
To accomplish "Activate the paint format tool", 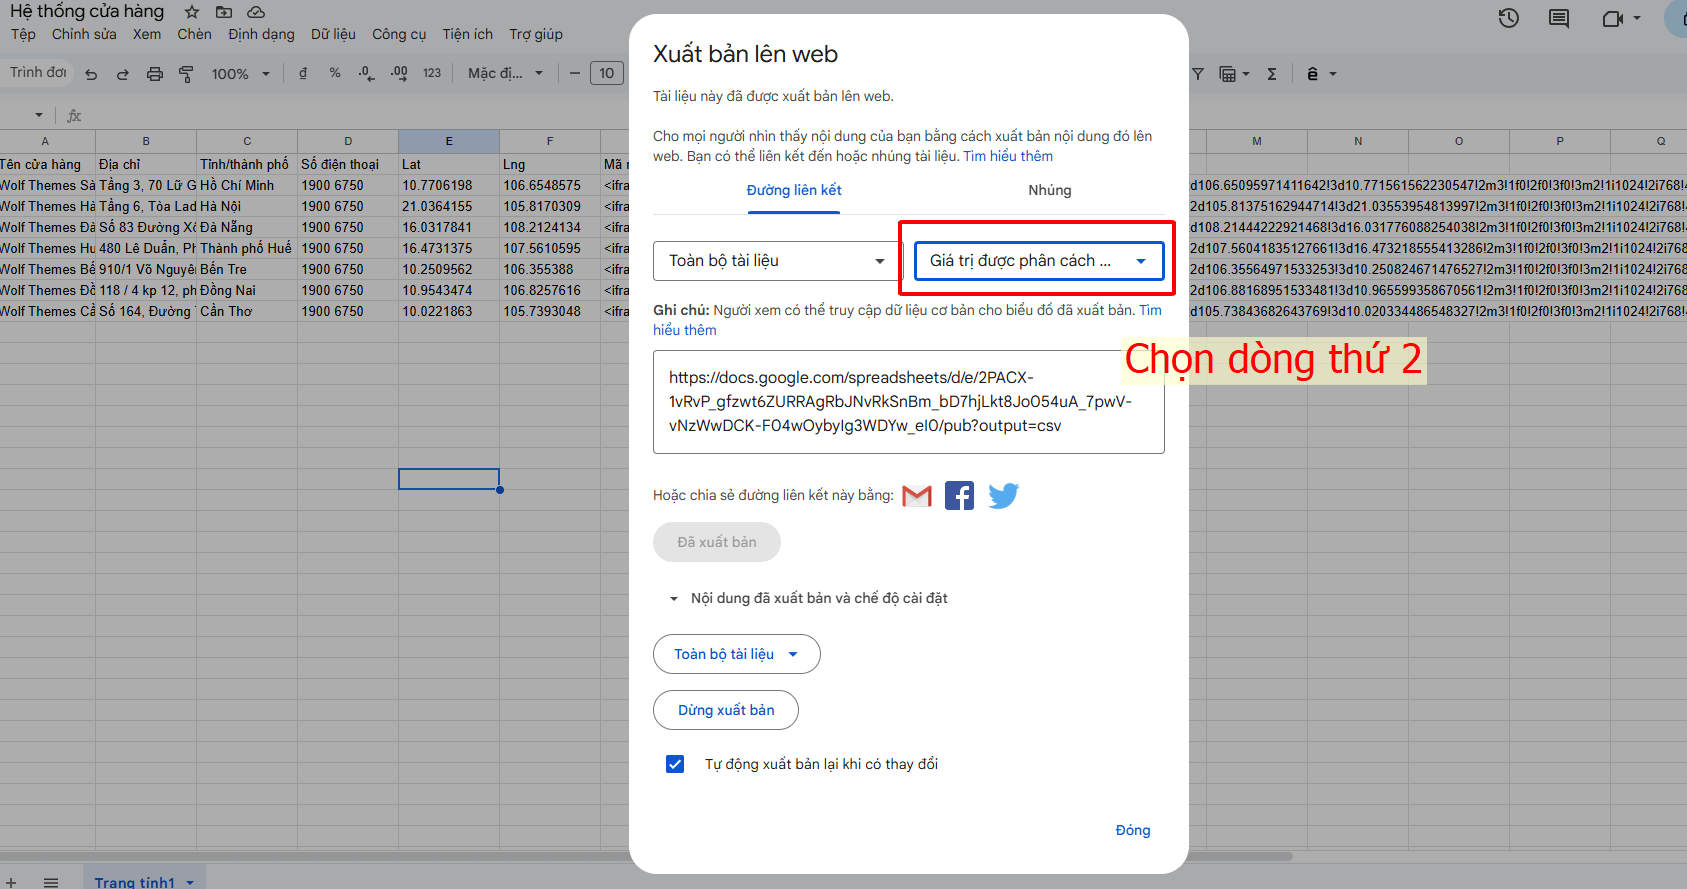I will (x=186, y=74).
